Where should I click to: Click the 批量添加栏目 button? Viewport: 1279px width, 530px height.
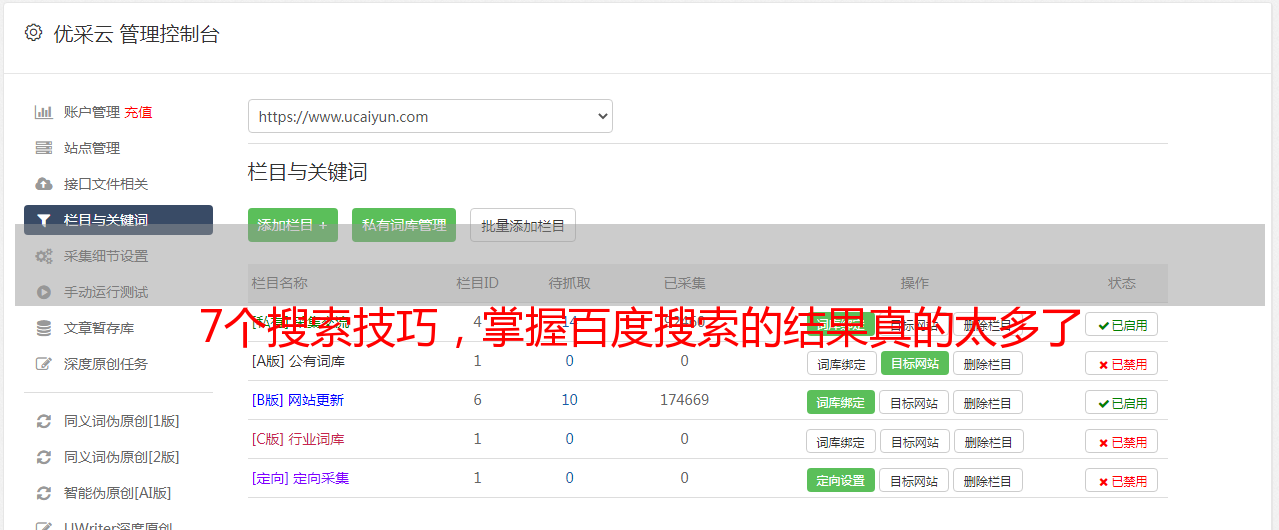[x=523, y=225]
